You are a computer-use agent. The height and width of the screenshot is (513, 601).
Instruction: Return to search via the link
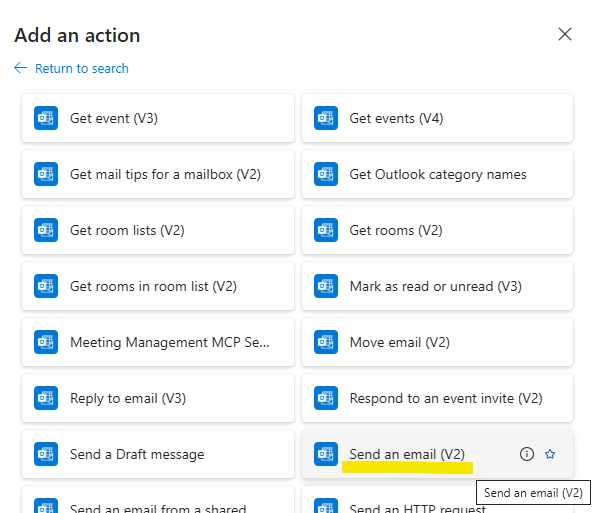click(81, 68)
